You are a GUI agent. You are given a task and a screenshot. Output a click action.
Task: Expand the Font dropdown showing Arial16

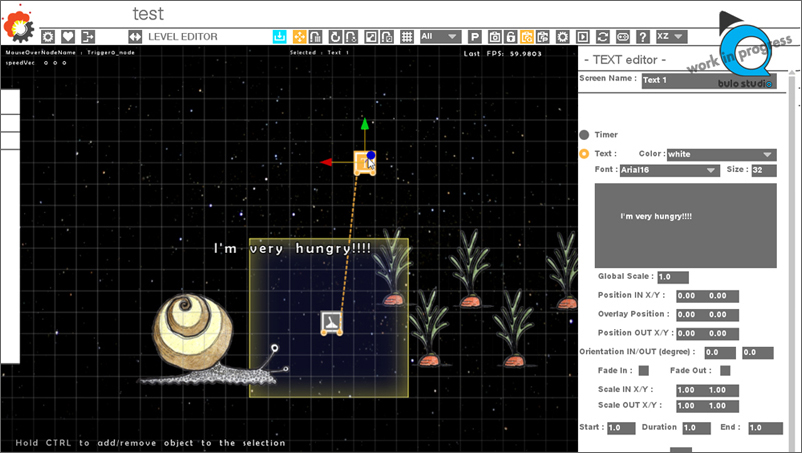[669, 170]
